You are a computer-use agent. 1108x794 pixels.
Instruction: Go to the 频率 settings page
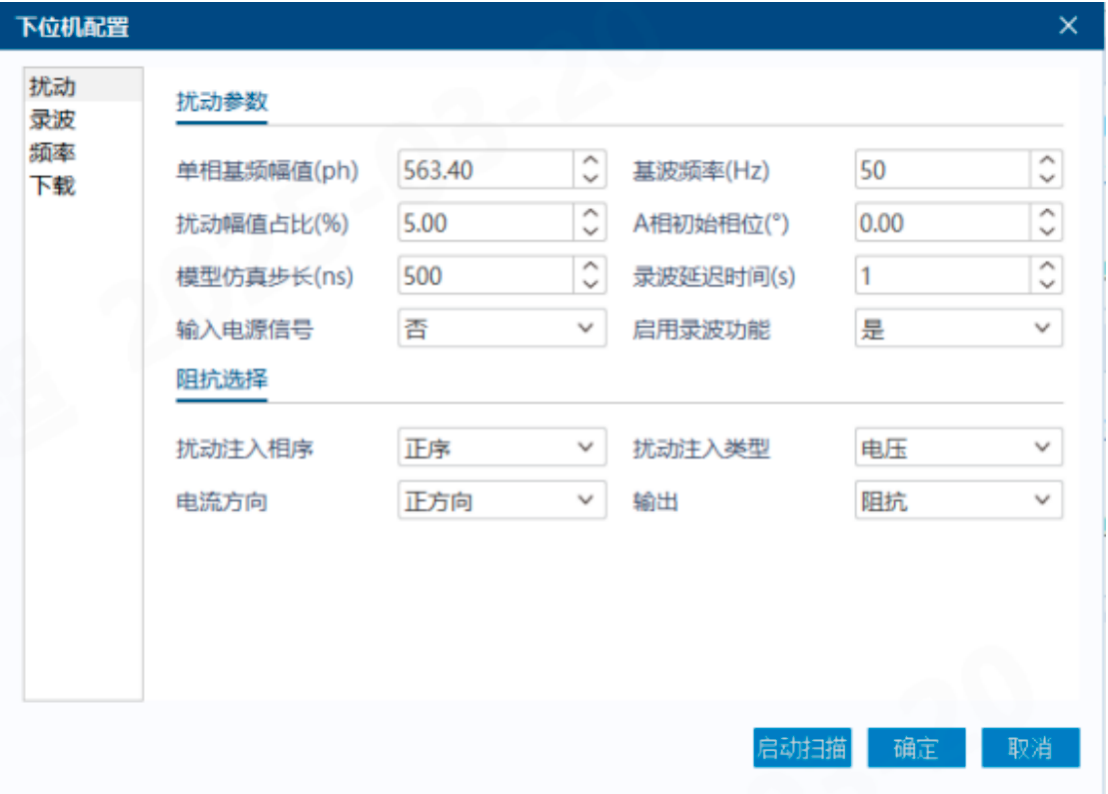[53, 153]
